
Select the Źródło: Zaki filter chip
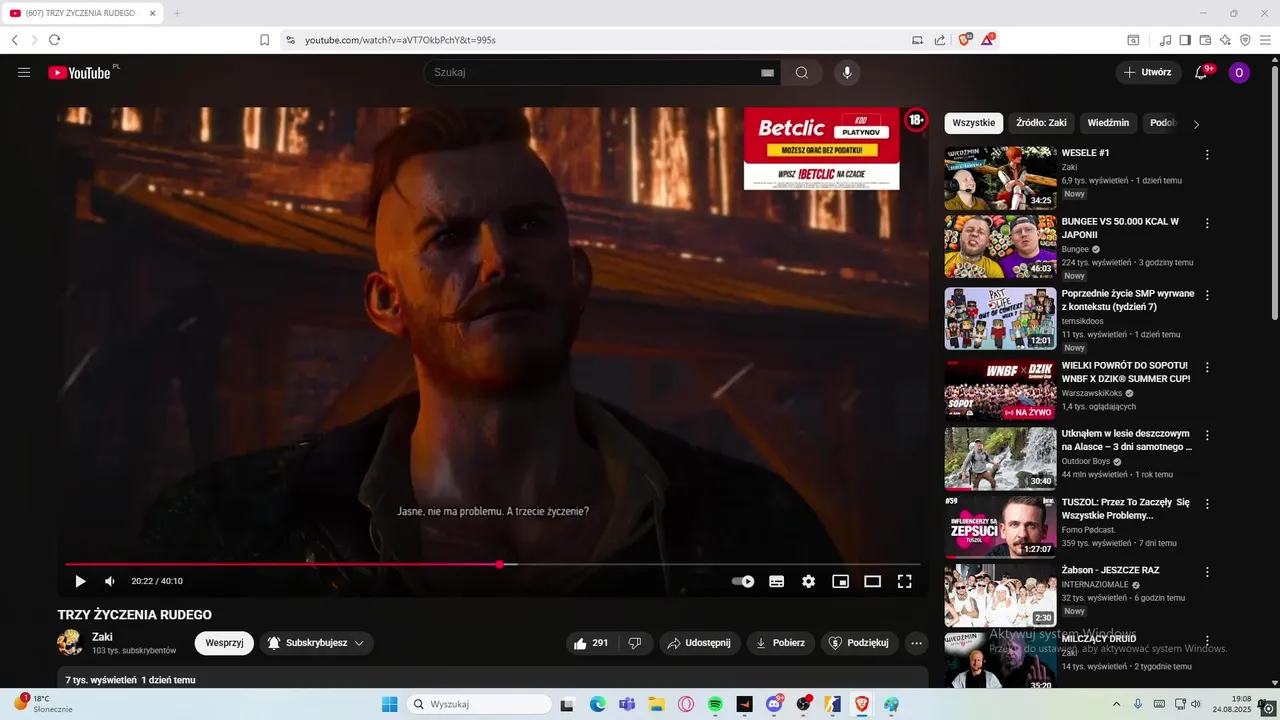[x=1041, y=123]
